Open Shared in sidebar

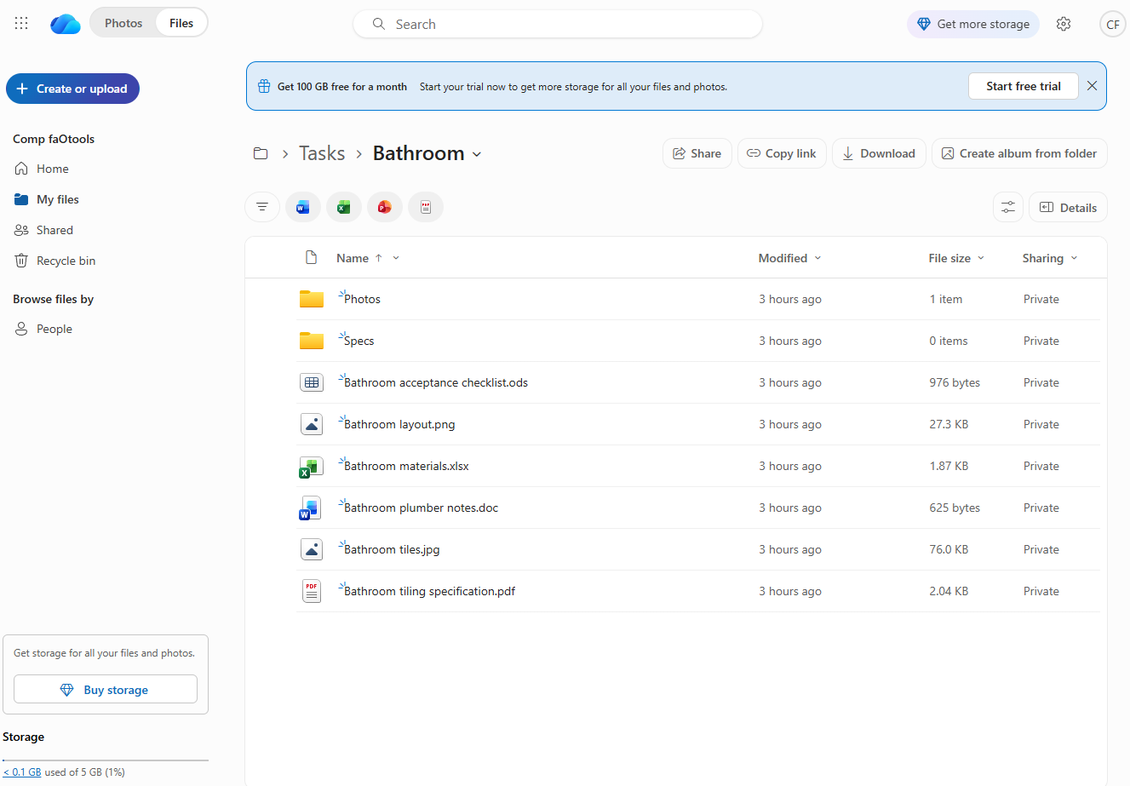coord(55,230)
